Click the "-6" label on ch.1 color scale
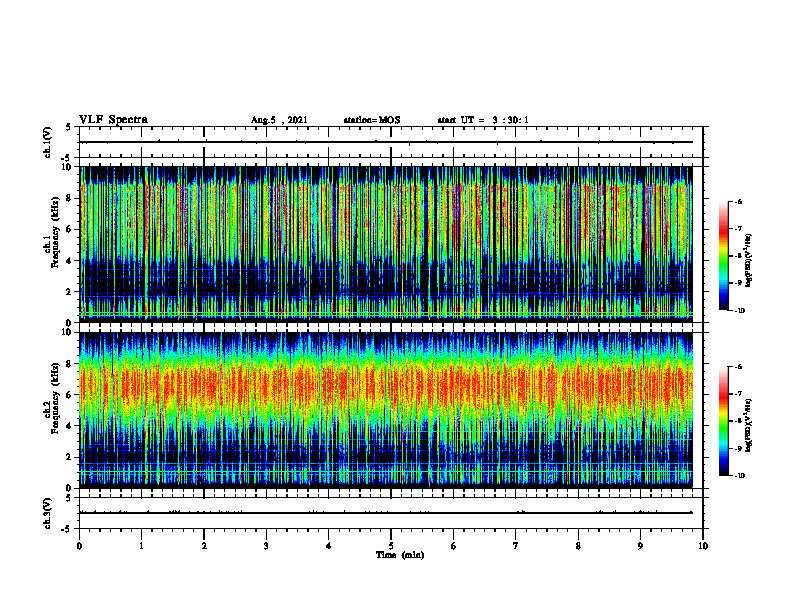Screen dimensions: 792x612 pyautogui.click(x=739, y=201)
